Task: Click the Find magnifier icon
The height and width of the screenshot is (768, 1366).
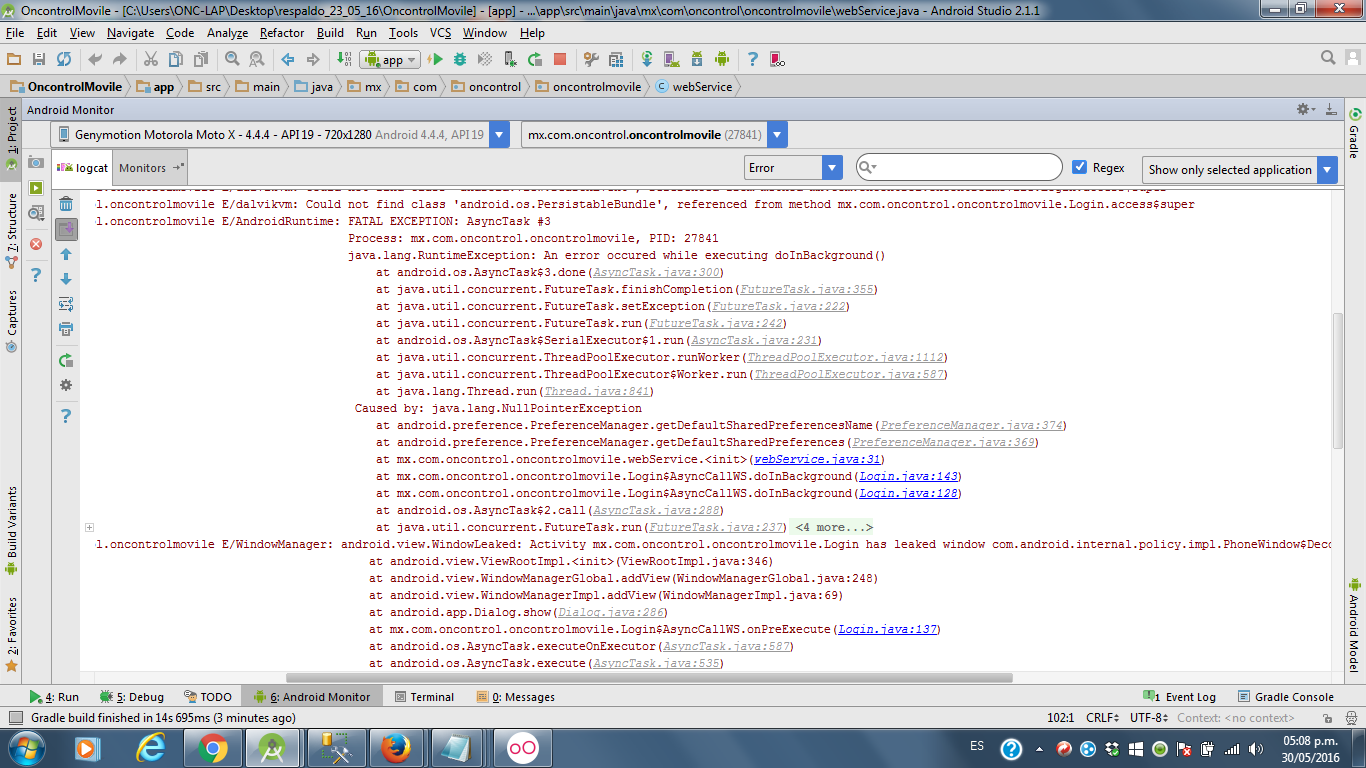Action: tap(232, 60)
